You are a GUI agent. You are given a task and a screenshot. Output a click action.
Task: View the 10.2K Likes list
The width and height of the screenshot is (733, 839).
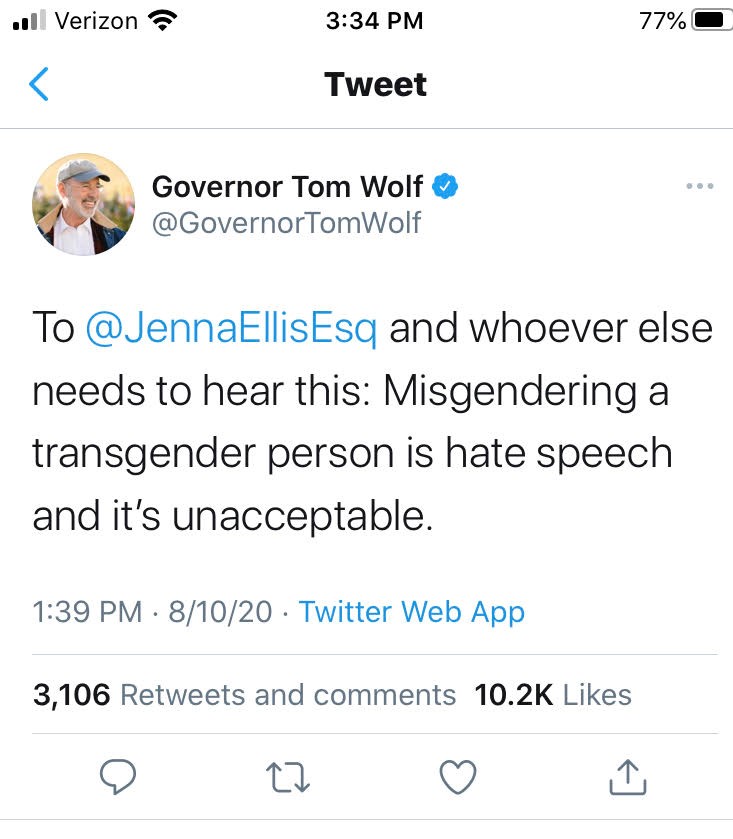552,695
